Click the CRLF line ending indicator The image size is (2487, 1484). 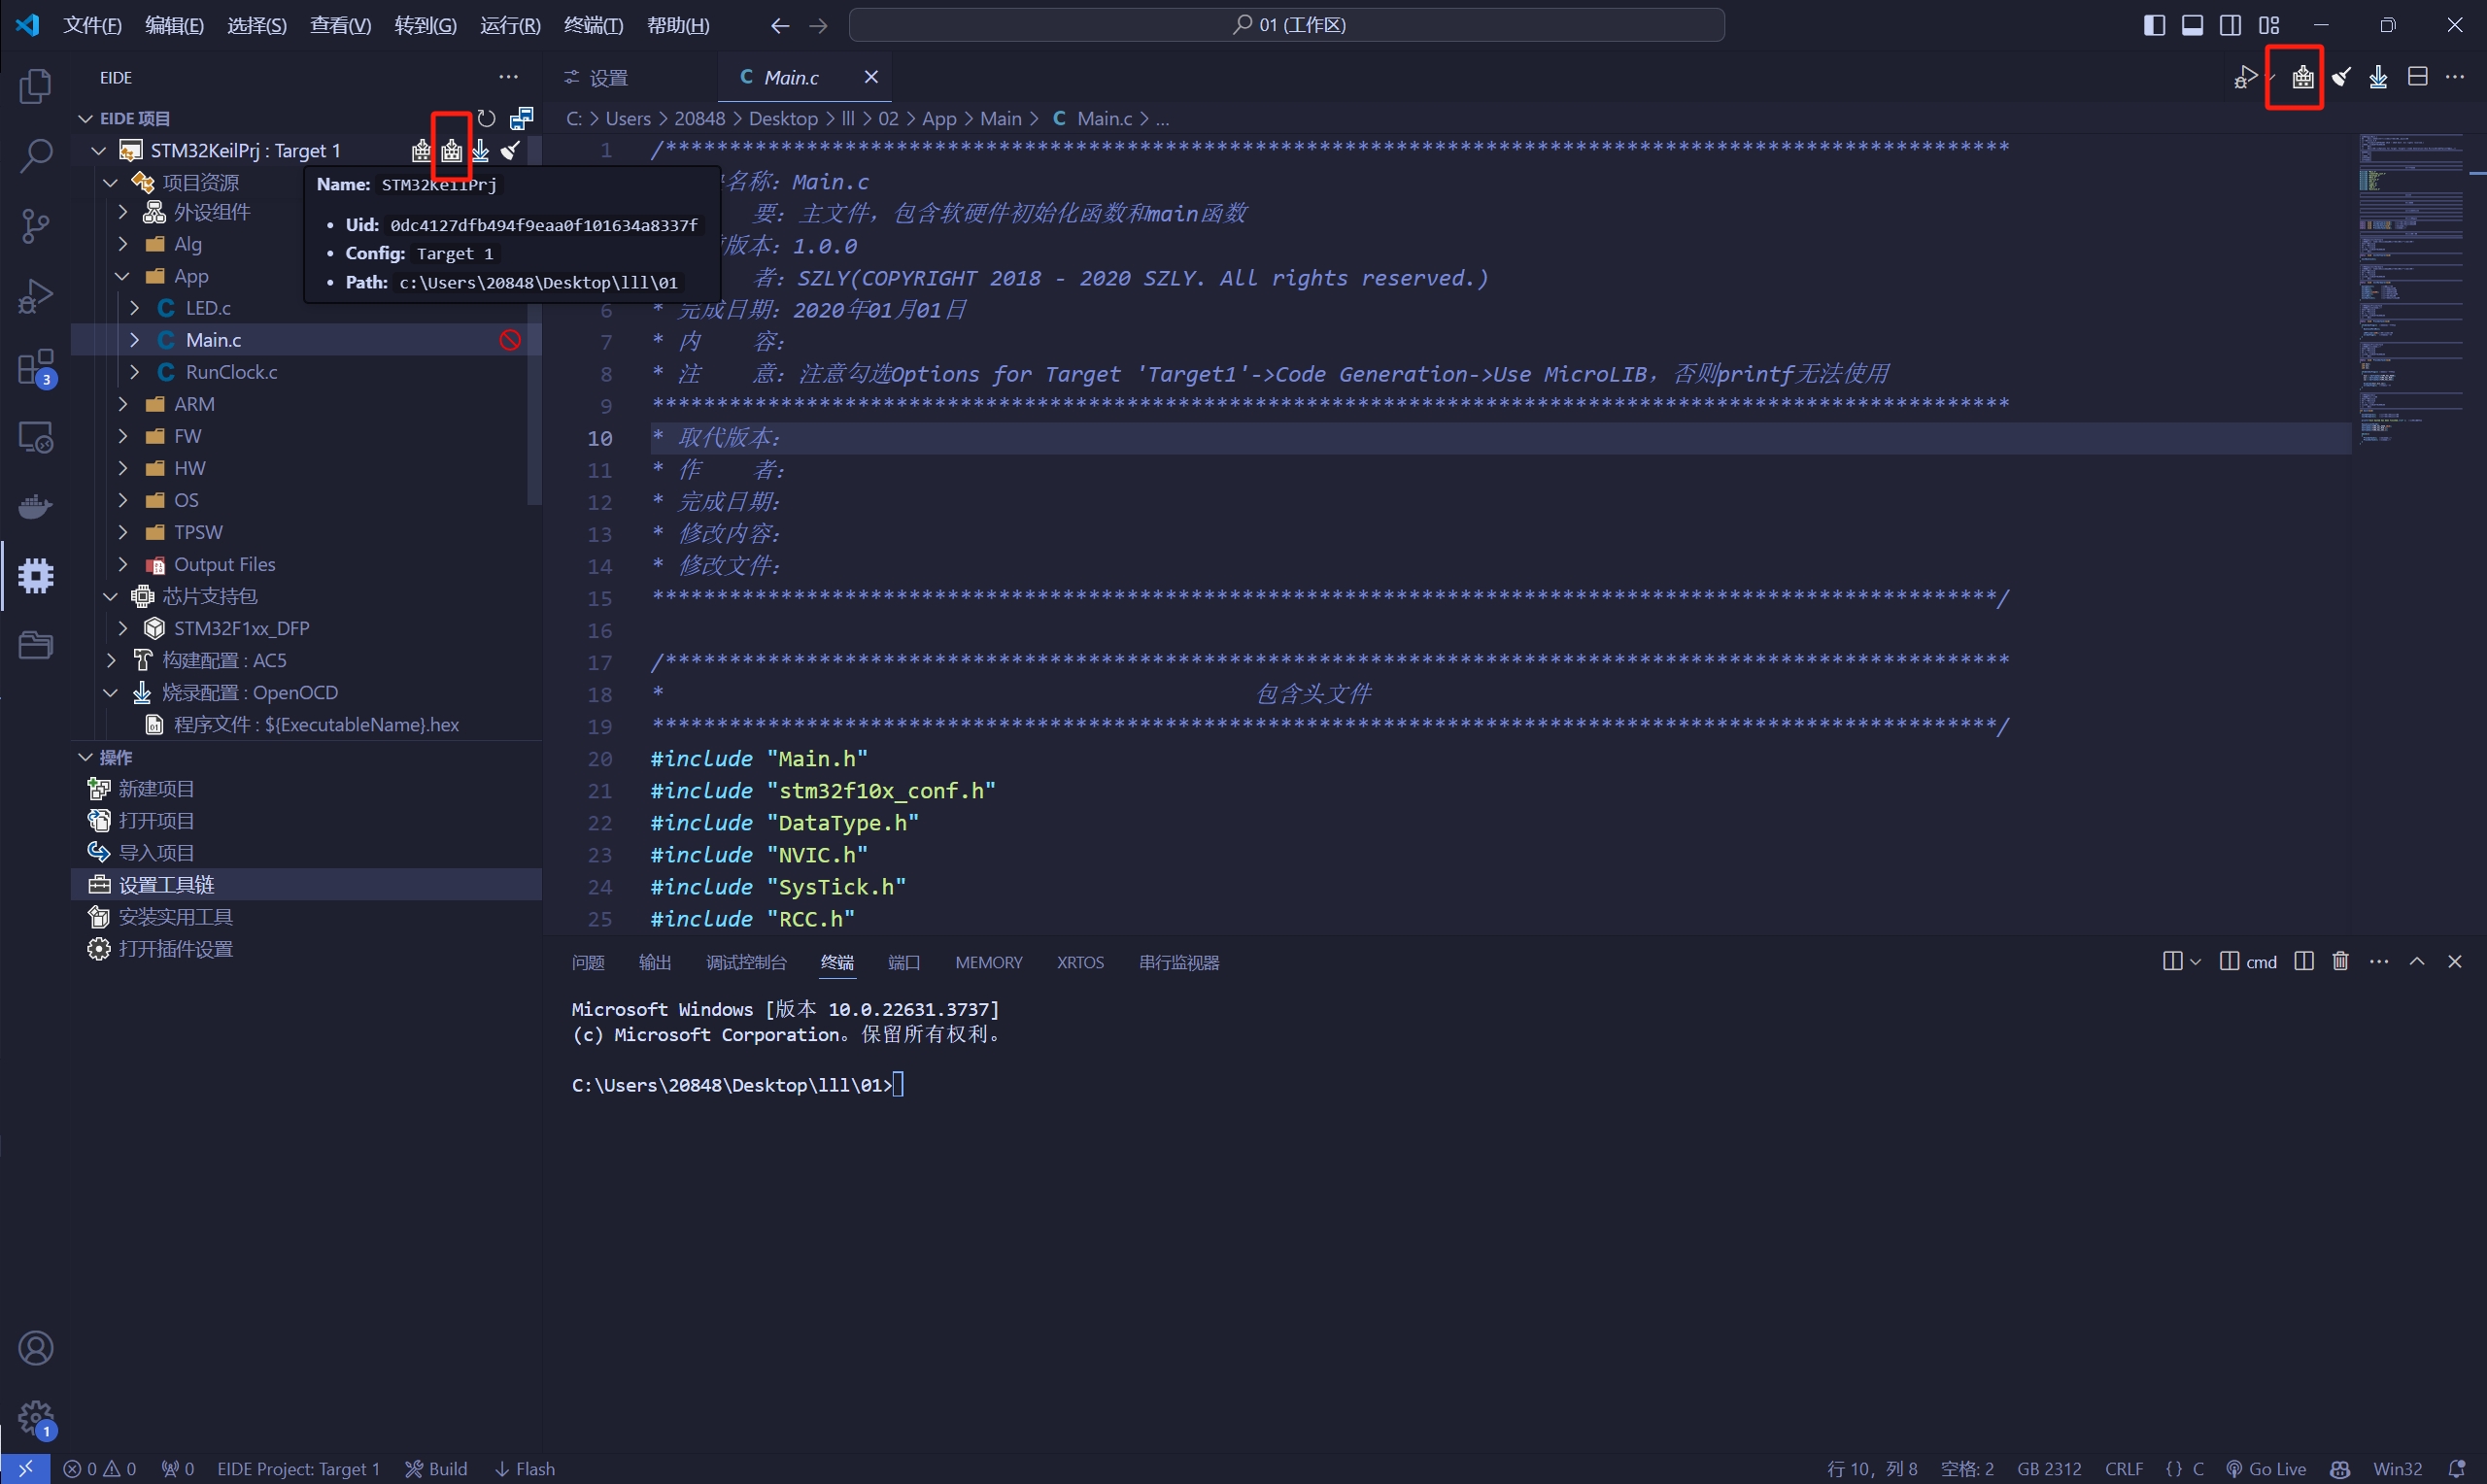click(x=2124, y=1469)
